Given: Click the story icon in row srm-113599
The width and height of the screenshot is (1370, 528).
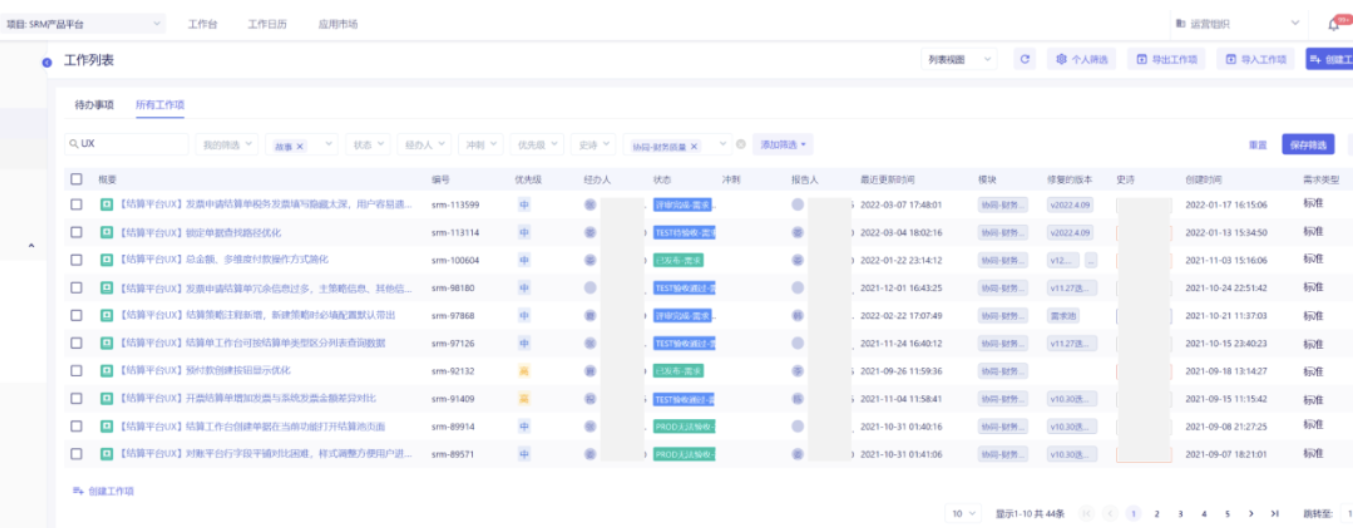Looking at the screenshot, I should point(106,204).
